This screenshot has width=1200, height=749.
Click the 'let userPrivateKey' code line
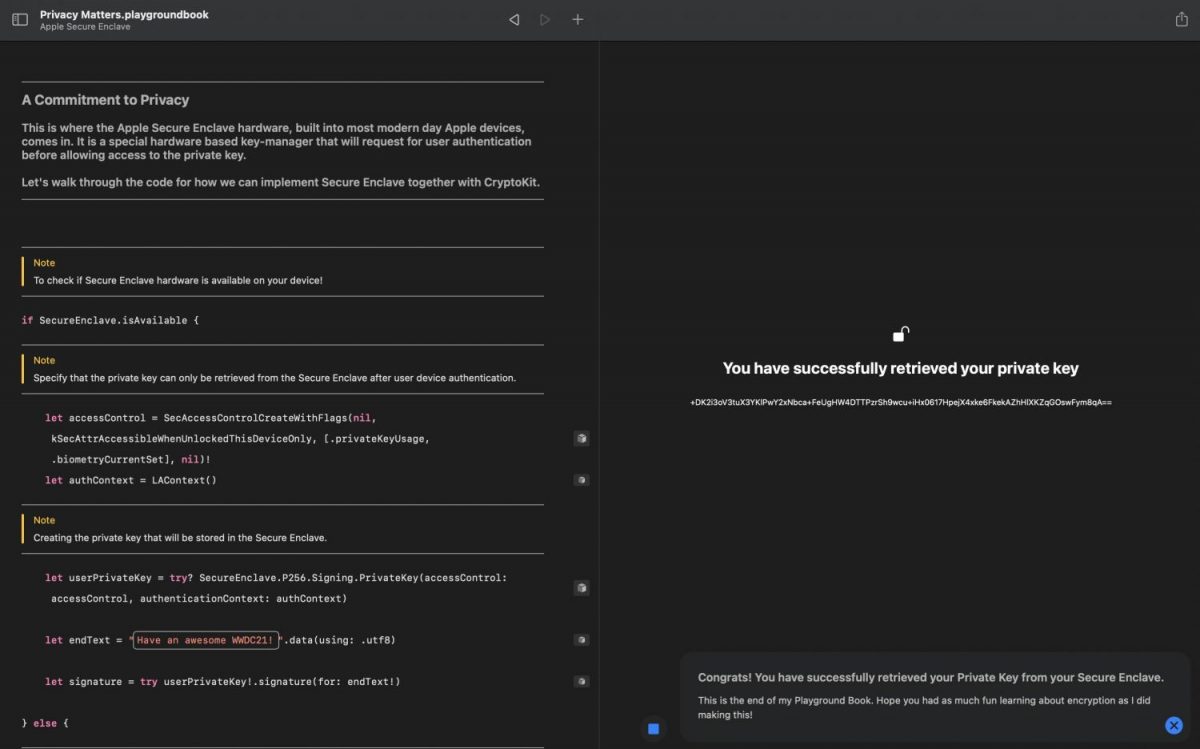pyautogui.click(x=276, y=578)
